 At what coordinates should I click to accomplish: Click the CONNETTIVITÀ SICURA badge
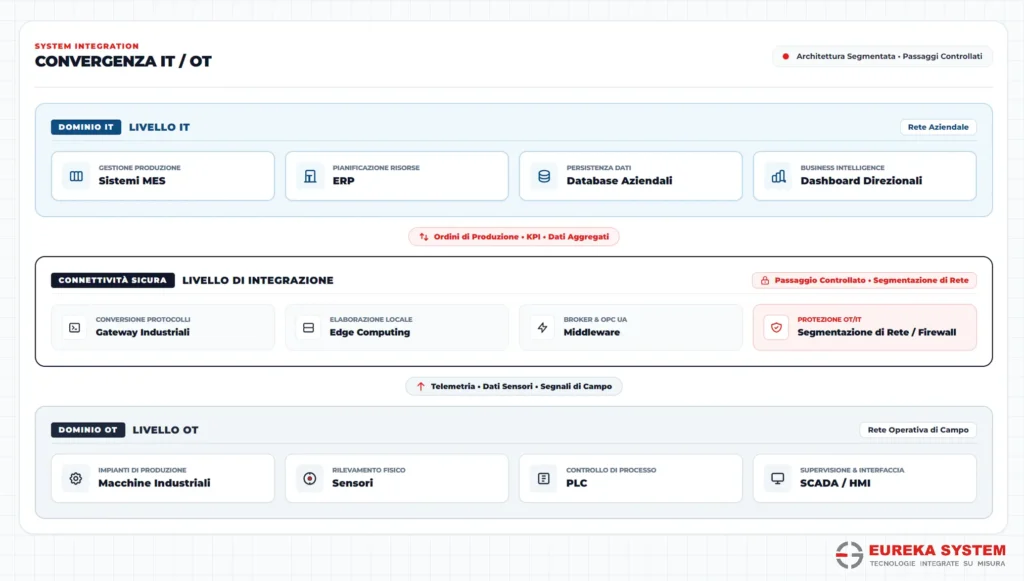point(113,280)
